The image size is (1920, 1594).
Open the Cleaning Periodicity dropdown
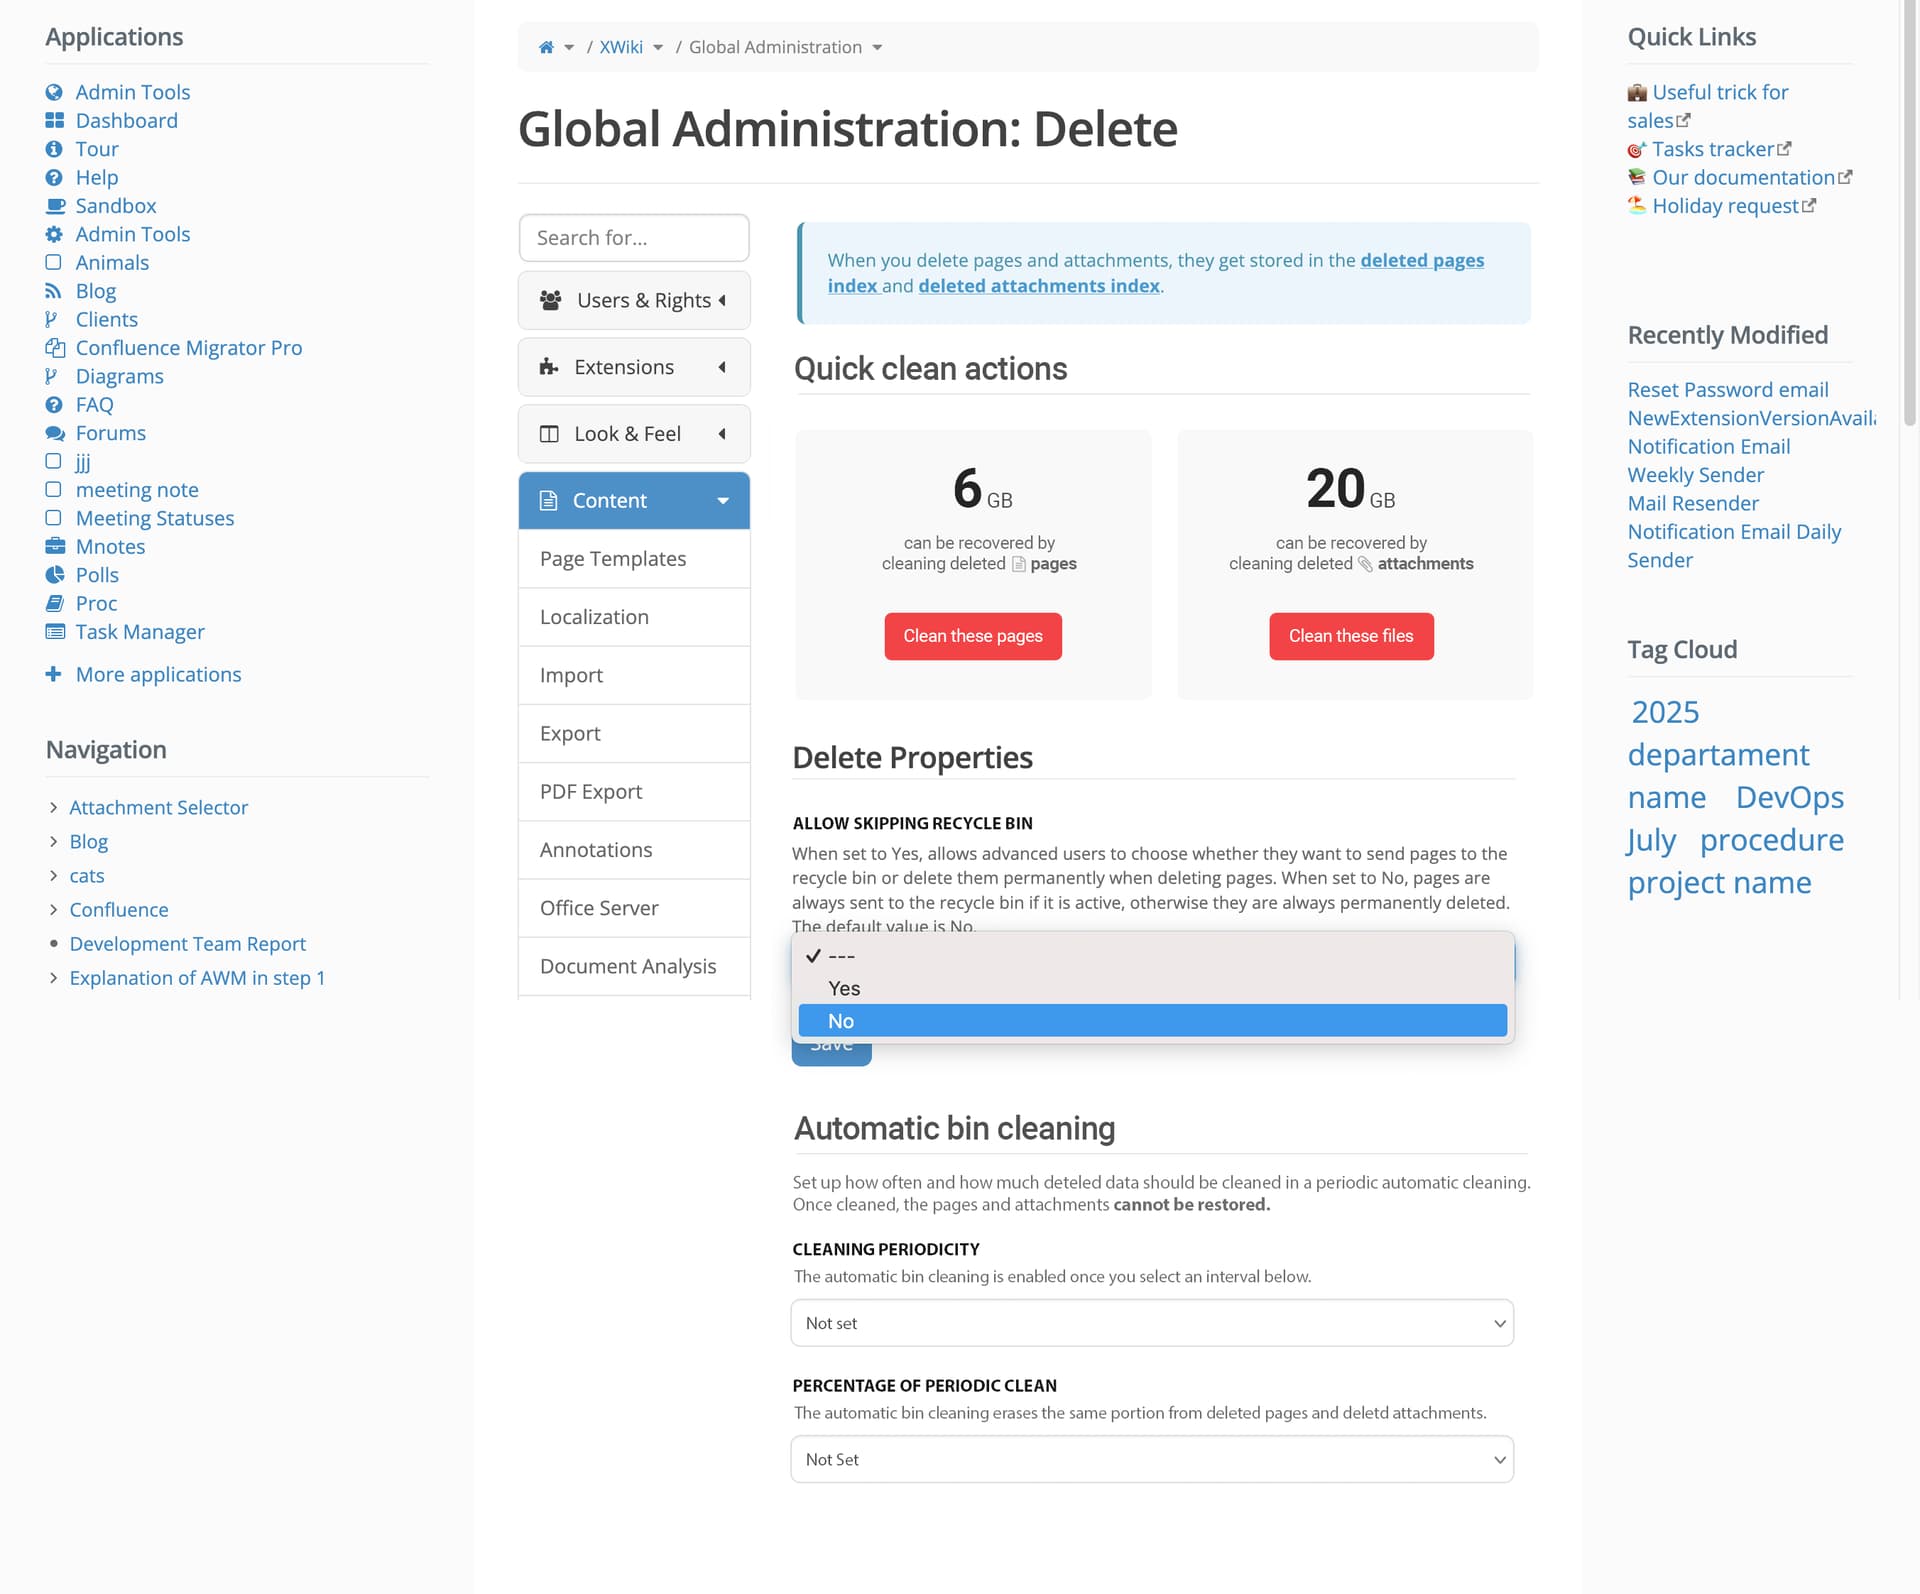[x=1152, y=1323]
